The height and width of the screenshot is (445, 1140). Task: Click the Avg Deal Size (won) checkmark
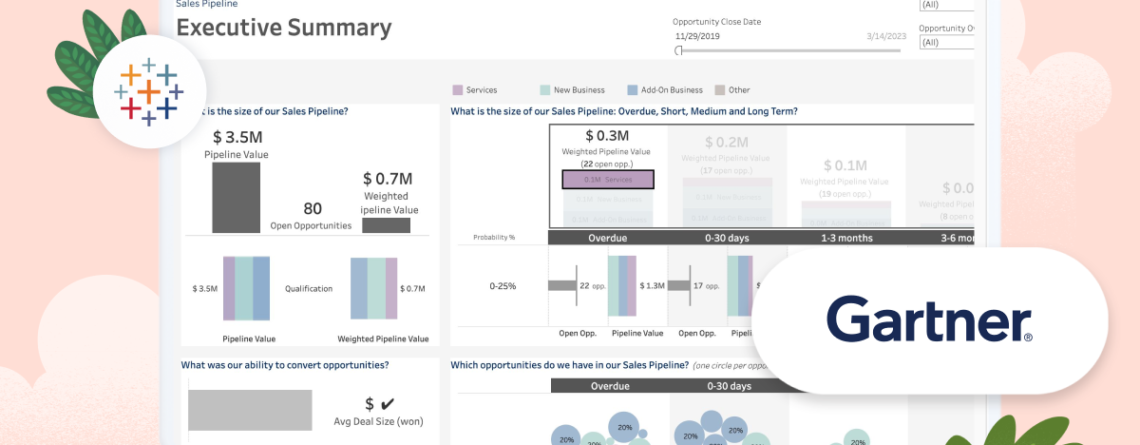388,404
